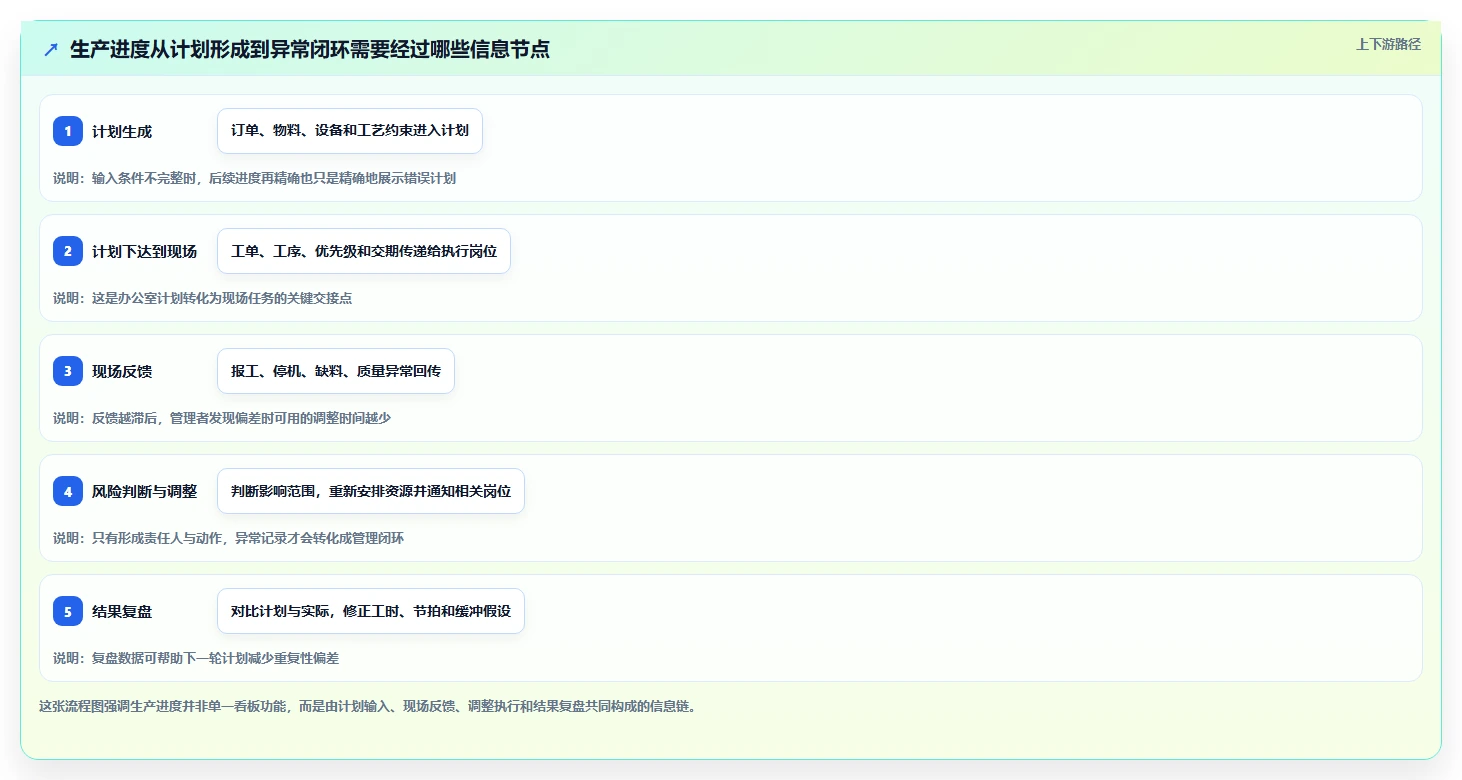Screen dimensions: 1462x780
Task: Click the title 生产进度从计划形成到异常闭环需要经过哪些信息节点
Action: point(310,49)
